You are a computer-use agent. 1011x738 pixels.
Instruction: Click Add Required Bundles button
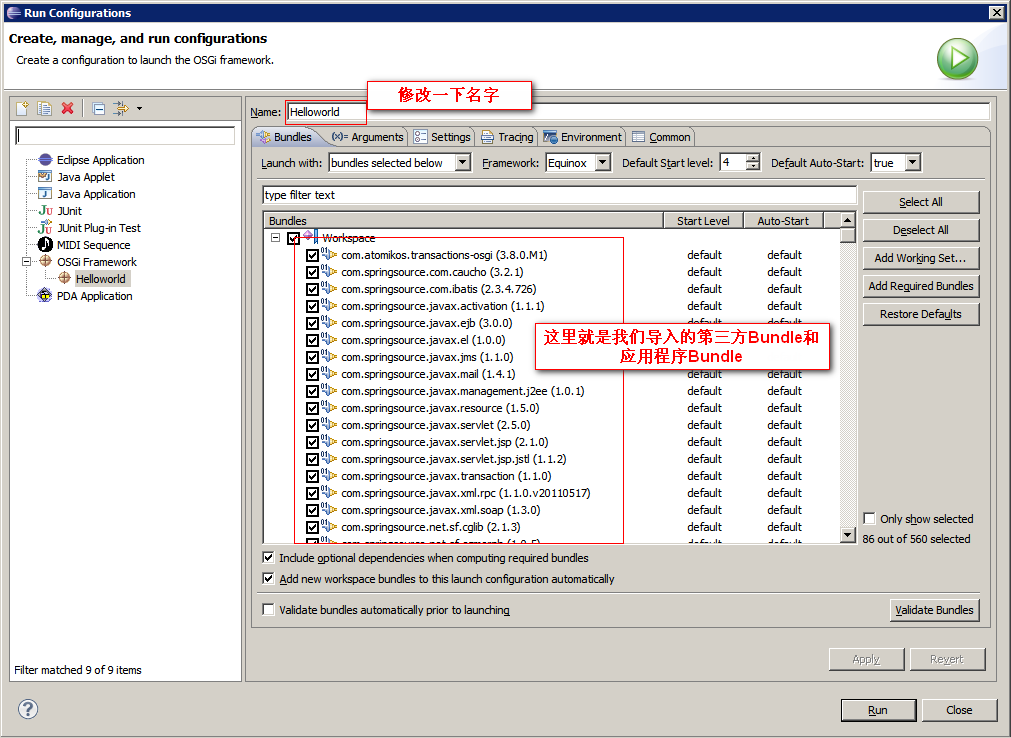pyautogui.click(x=921, y=286)
